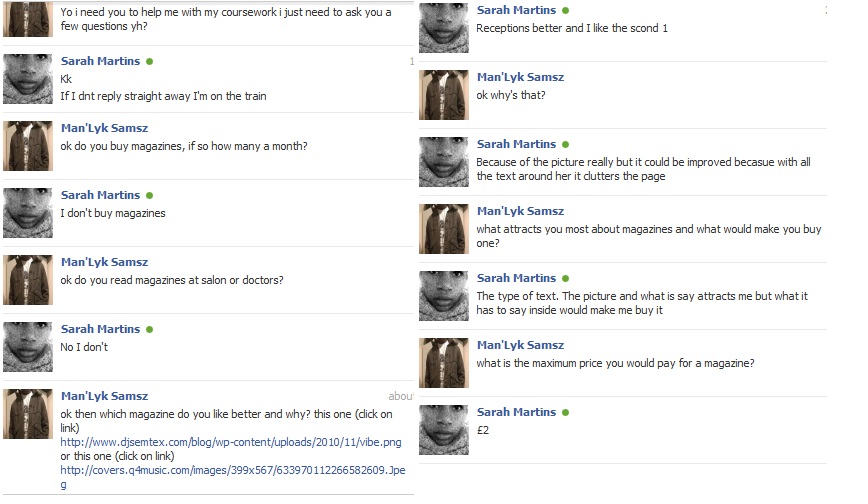868x504 pixels.
Task: Click Sarah Martins name above 'Kk' message
Action: coord(100,61)
